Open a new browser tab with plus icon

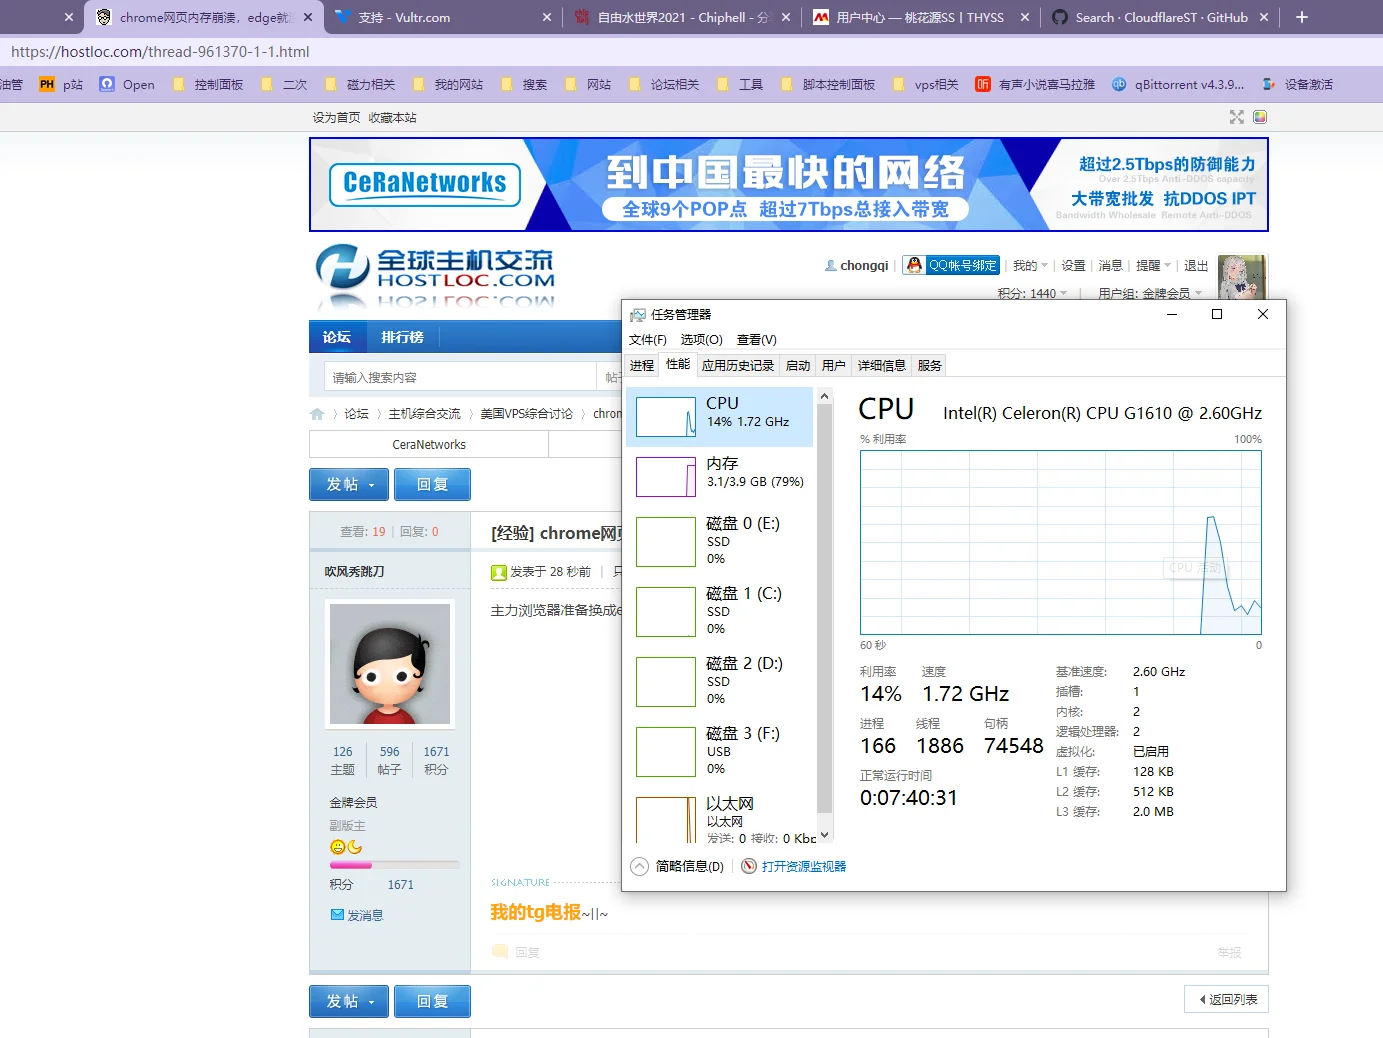tap(1302, 17)
